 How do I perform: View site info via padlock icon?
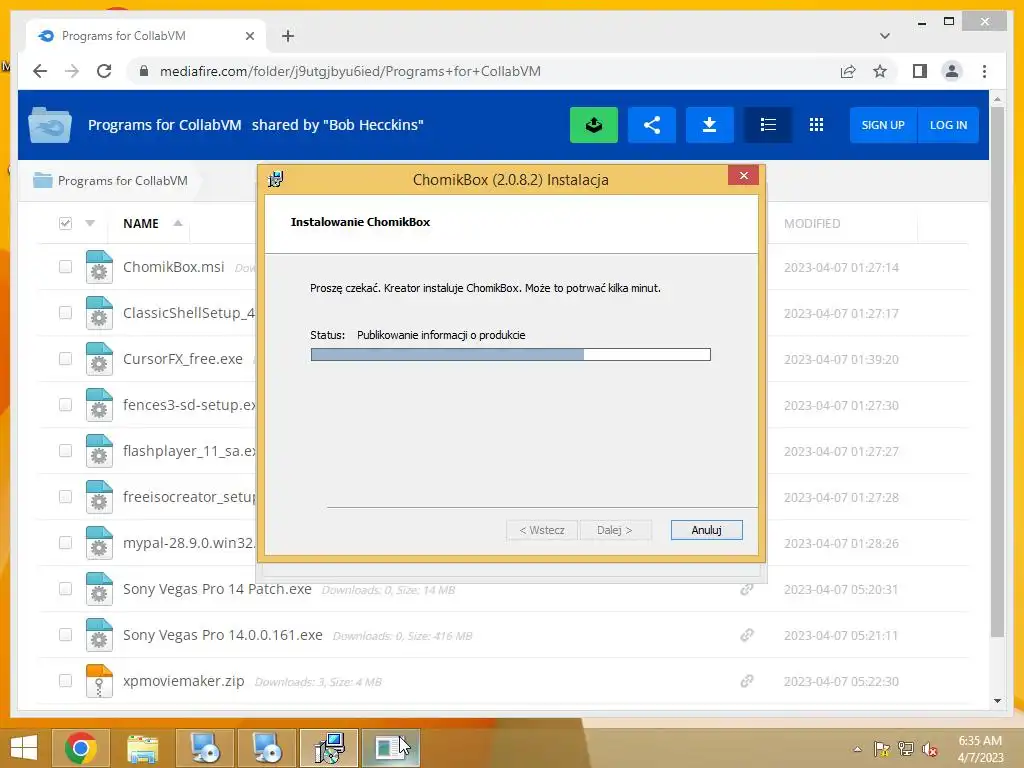pos(144,71)
